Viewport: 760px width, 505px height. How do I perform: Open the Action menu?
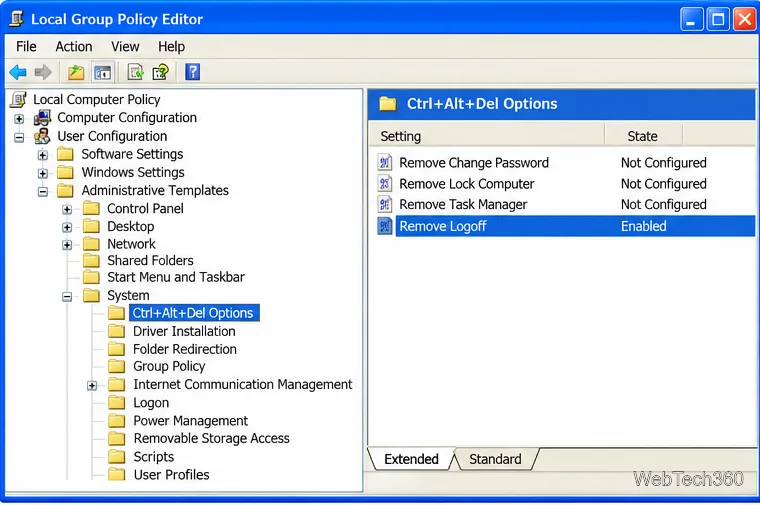tap(74, 47)
